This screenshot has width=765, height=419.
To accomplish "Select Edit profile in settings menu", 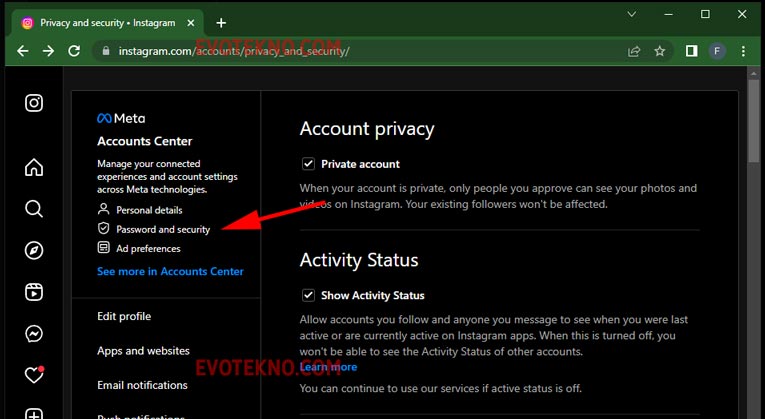I will 124,316.
